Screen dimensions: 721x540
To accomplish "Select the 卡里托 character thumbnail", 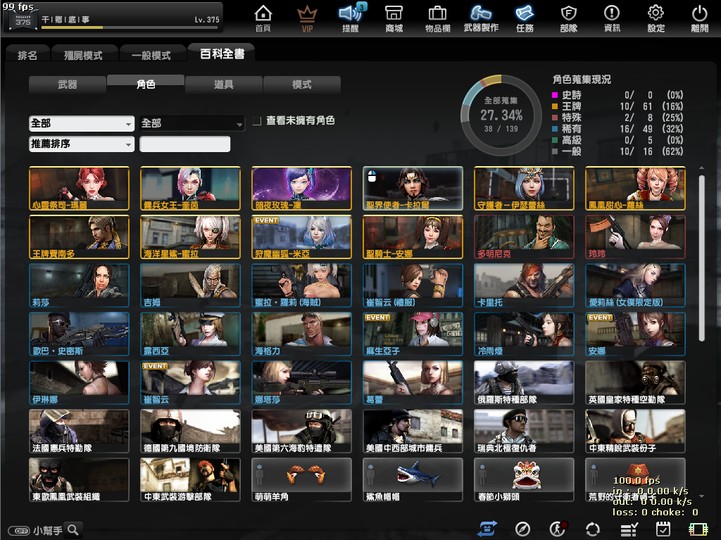I will [x=524, y=285].
